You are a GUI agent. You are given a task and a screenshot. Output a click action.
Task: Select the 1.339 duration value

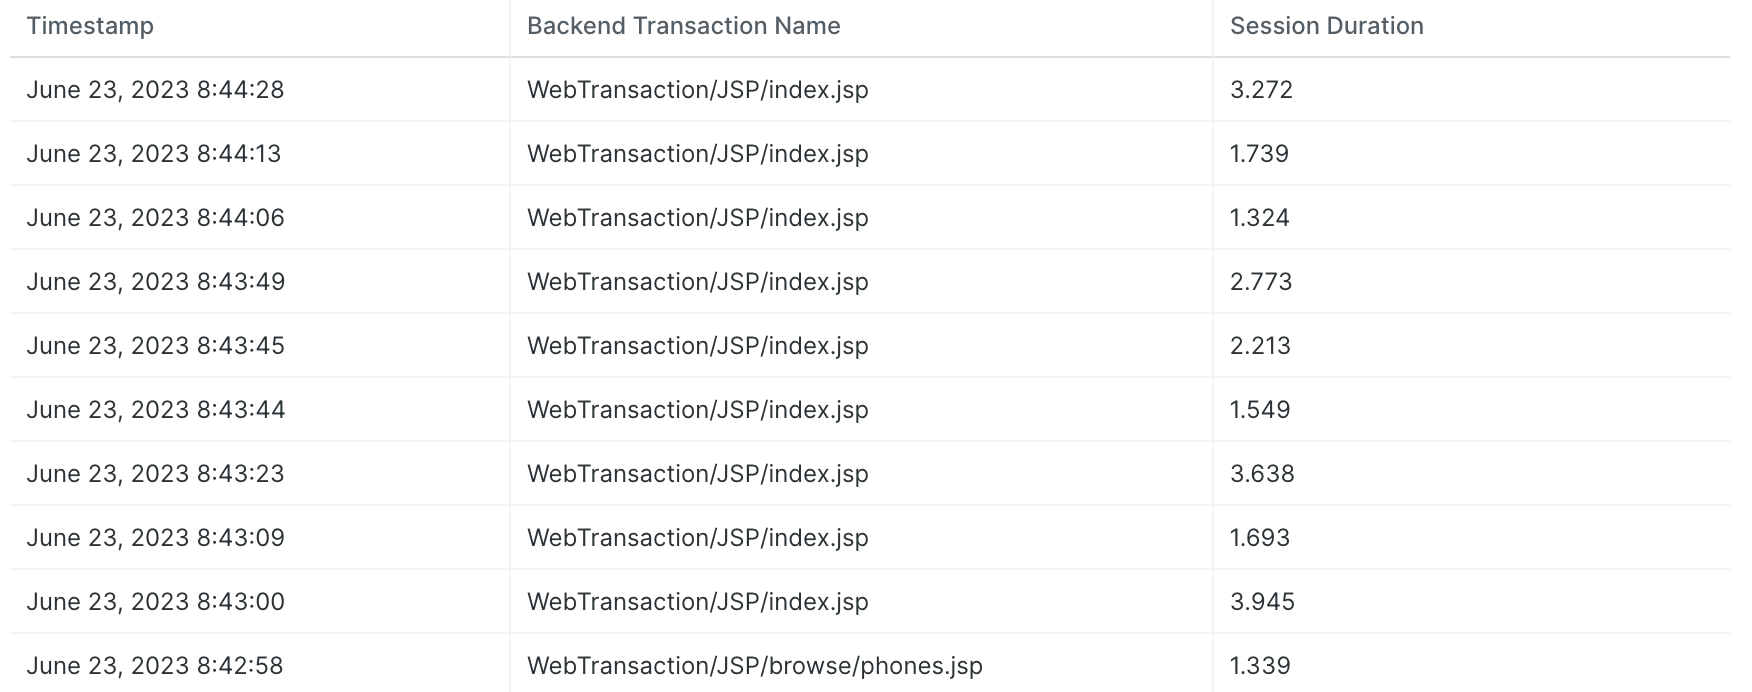click(1260, 666)
